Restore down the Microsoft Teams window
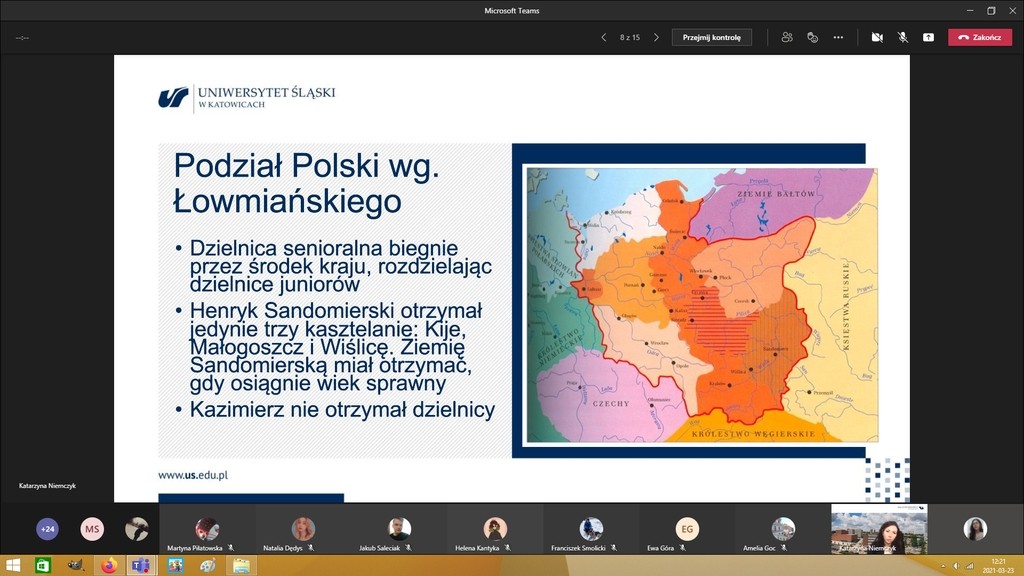This screenshot has height=576, width=1024. click(991, 10)
